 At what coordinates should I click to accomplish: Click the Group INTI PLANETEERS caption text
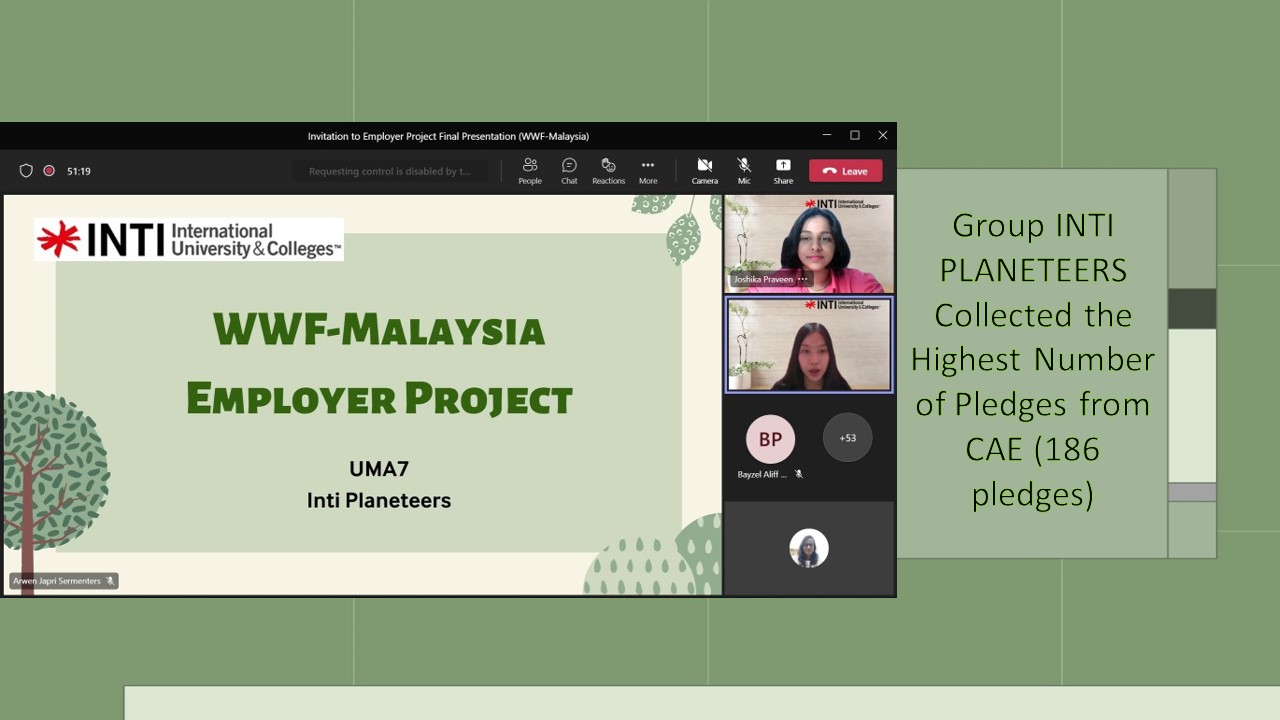tap(1033, 360)
